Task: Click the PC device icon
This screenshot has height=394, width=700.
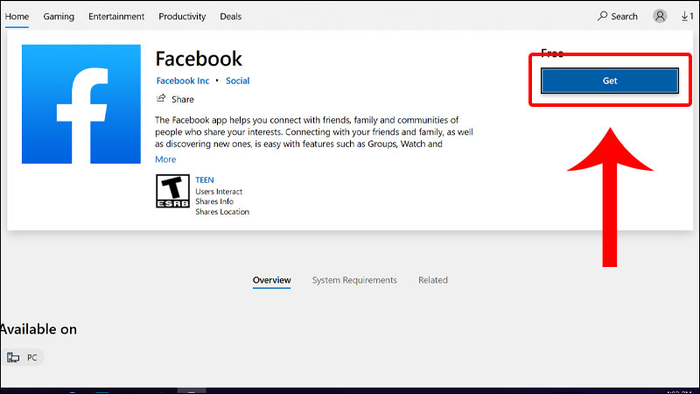Action: pyautogui.click(x=13, y=357)
